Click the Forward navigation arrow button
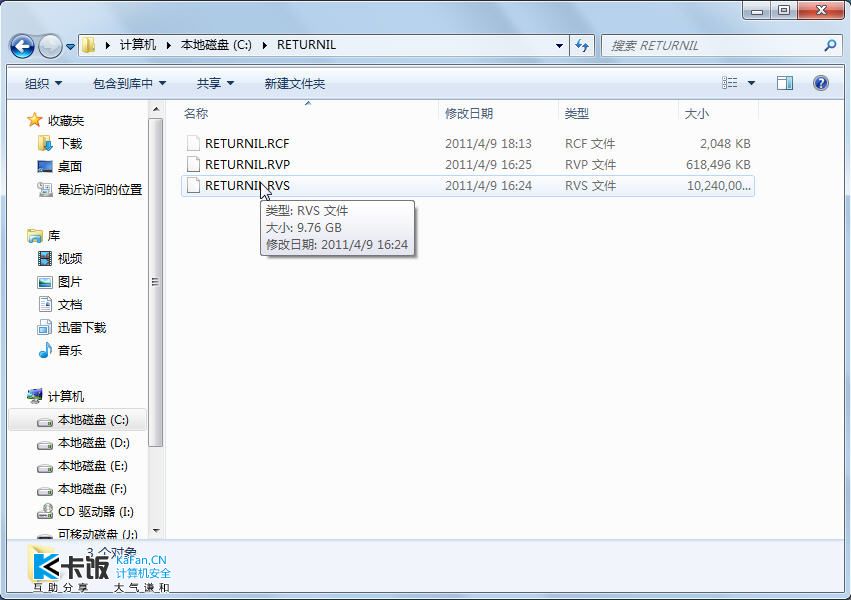Screen dimensions: 851x600 [50, 46]
